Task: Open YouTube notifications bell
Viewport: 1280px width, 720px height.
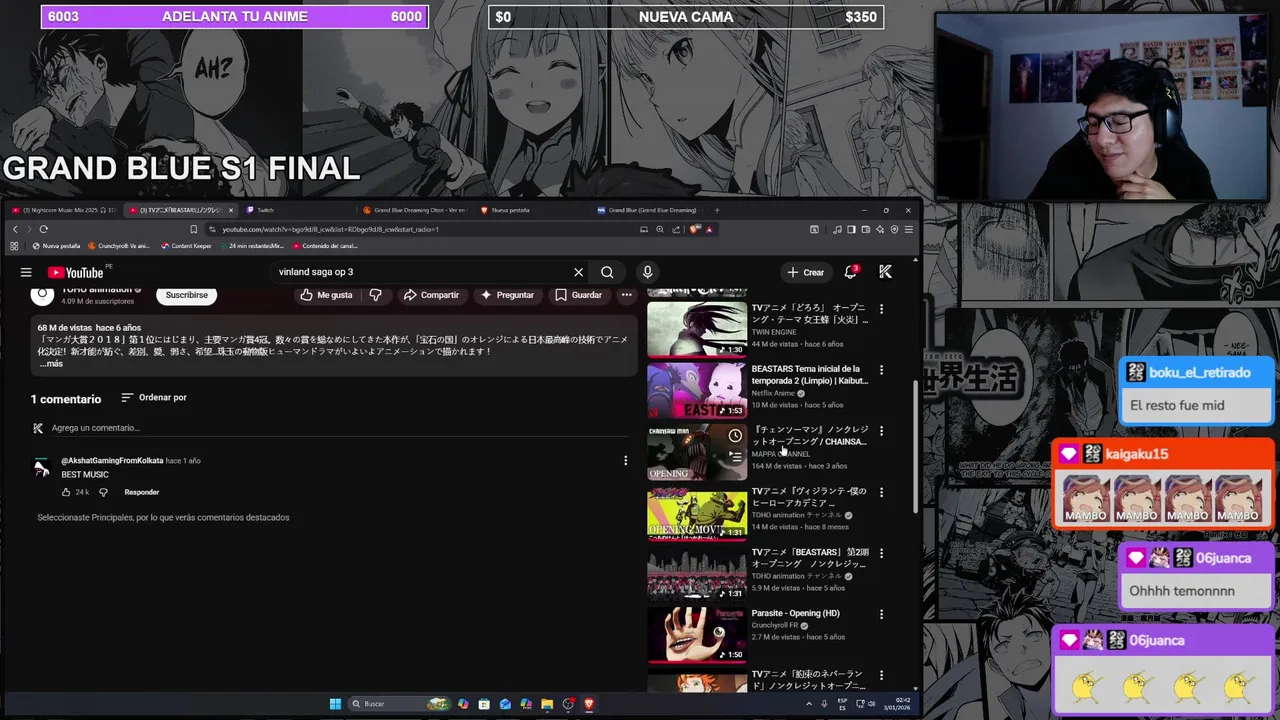Action: pyautogui.click(x=851, y=272)
